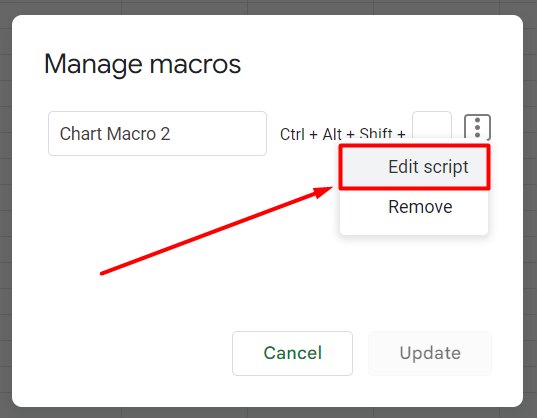Click the red arrow annotation's arrowhead
This screenshot has width=537, height=418.
pos(323,192)
